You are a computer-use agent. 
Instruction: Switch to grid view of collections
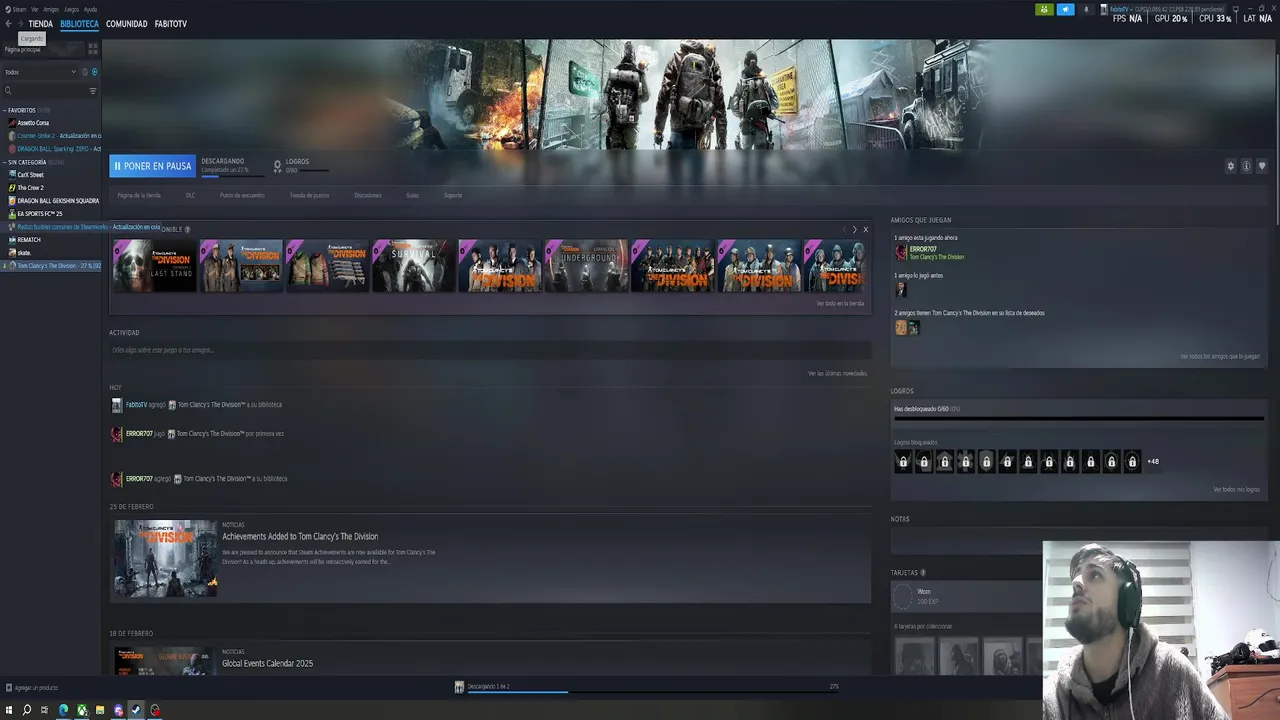pos(93,48)
